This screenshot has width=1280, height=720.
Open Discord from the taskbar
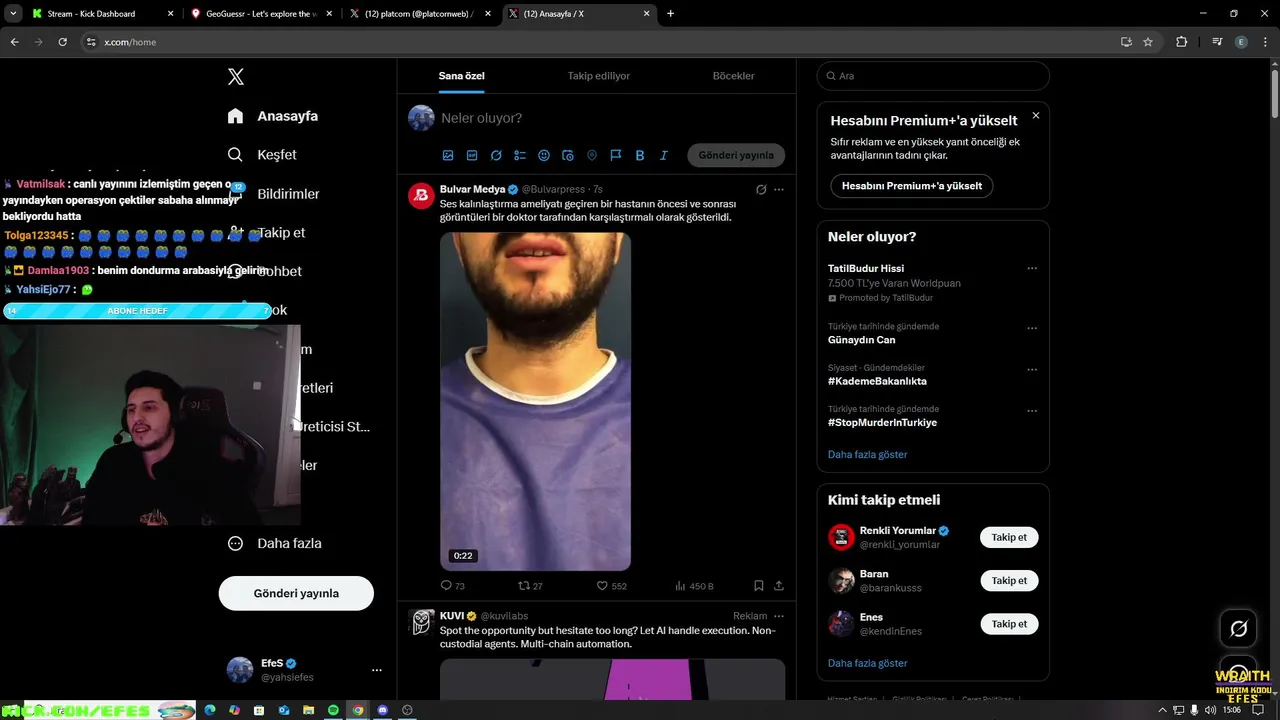point(382,710)
